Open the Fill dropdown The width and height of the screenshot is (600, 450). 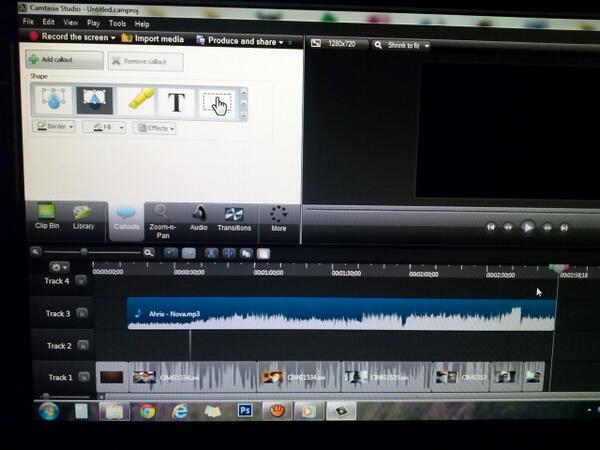104,127
